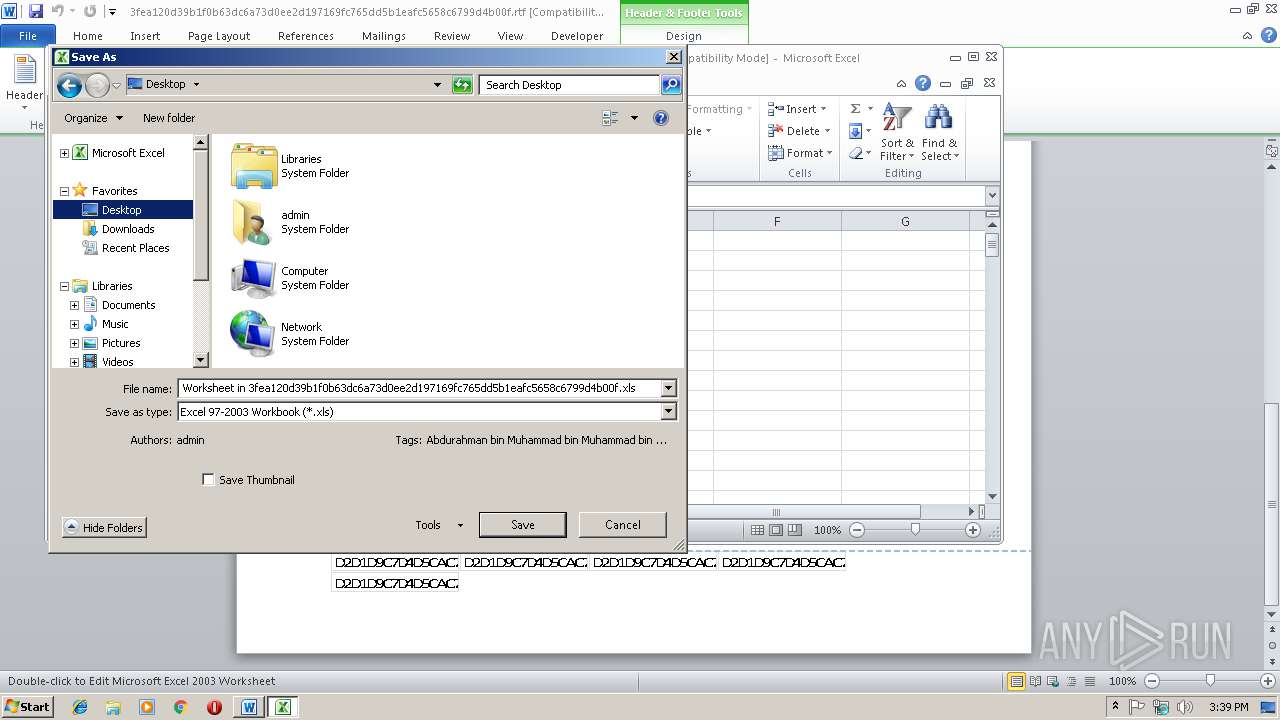
Task: Expand the Microsoft Excel tree node
Action: [x=65, y=153]
